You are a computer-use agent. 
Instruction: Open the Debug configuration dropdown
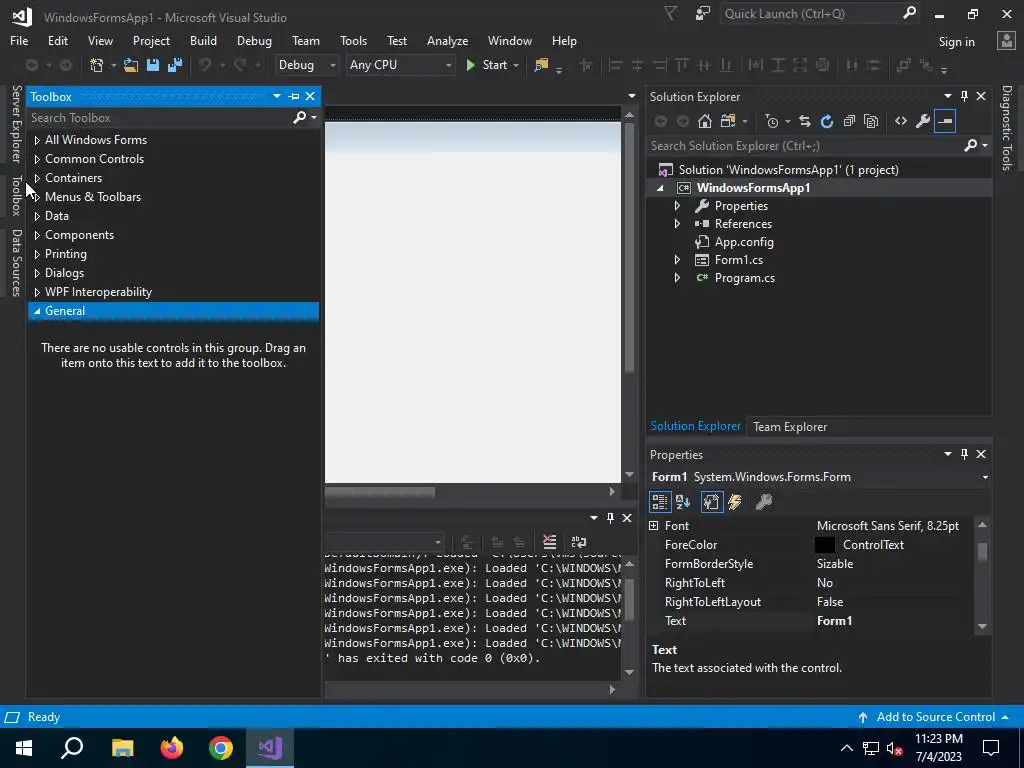(x=306, y=65)
